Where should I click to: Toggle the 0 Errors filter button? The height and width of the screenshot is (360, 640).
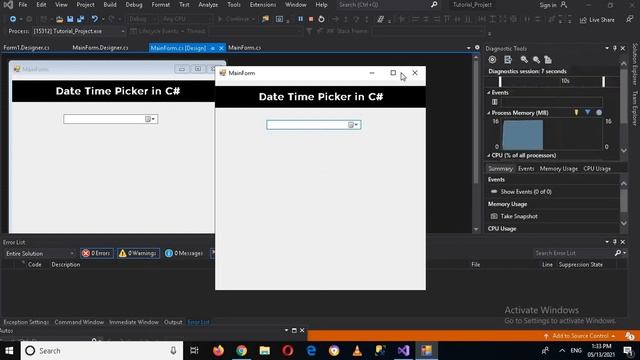click(x=97, y=253)
